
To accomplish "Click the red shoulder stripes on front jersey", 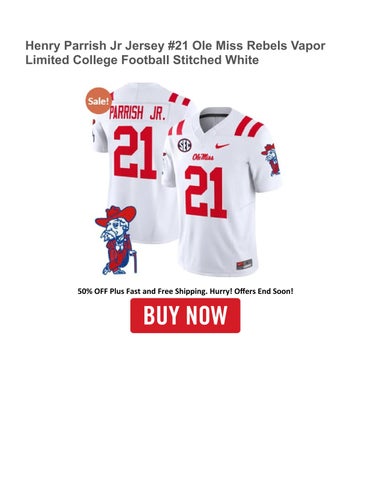I will click(248, 126).
